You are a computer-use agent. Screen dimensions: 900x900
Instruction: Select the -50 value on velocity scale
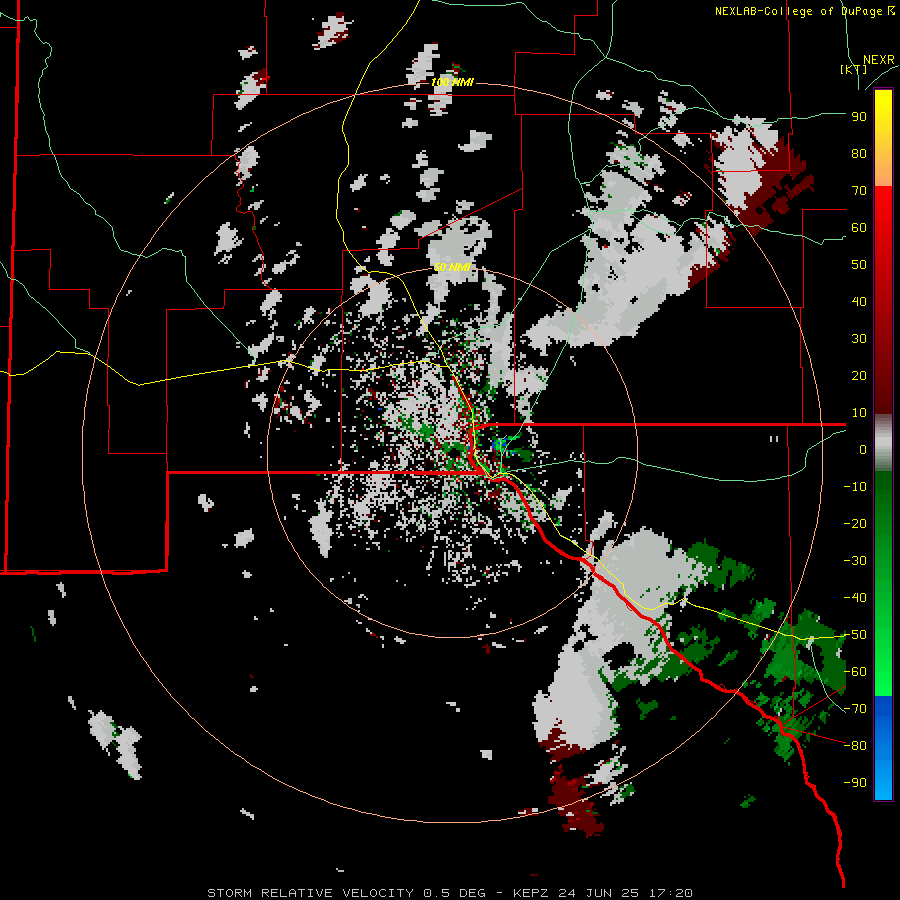click(855, 635)
